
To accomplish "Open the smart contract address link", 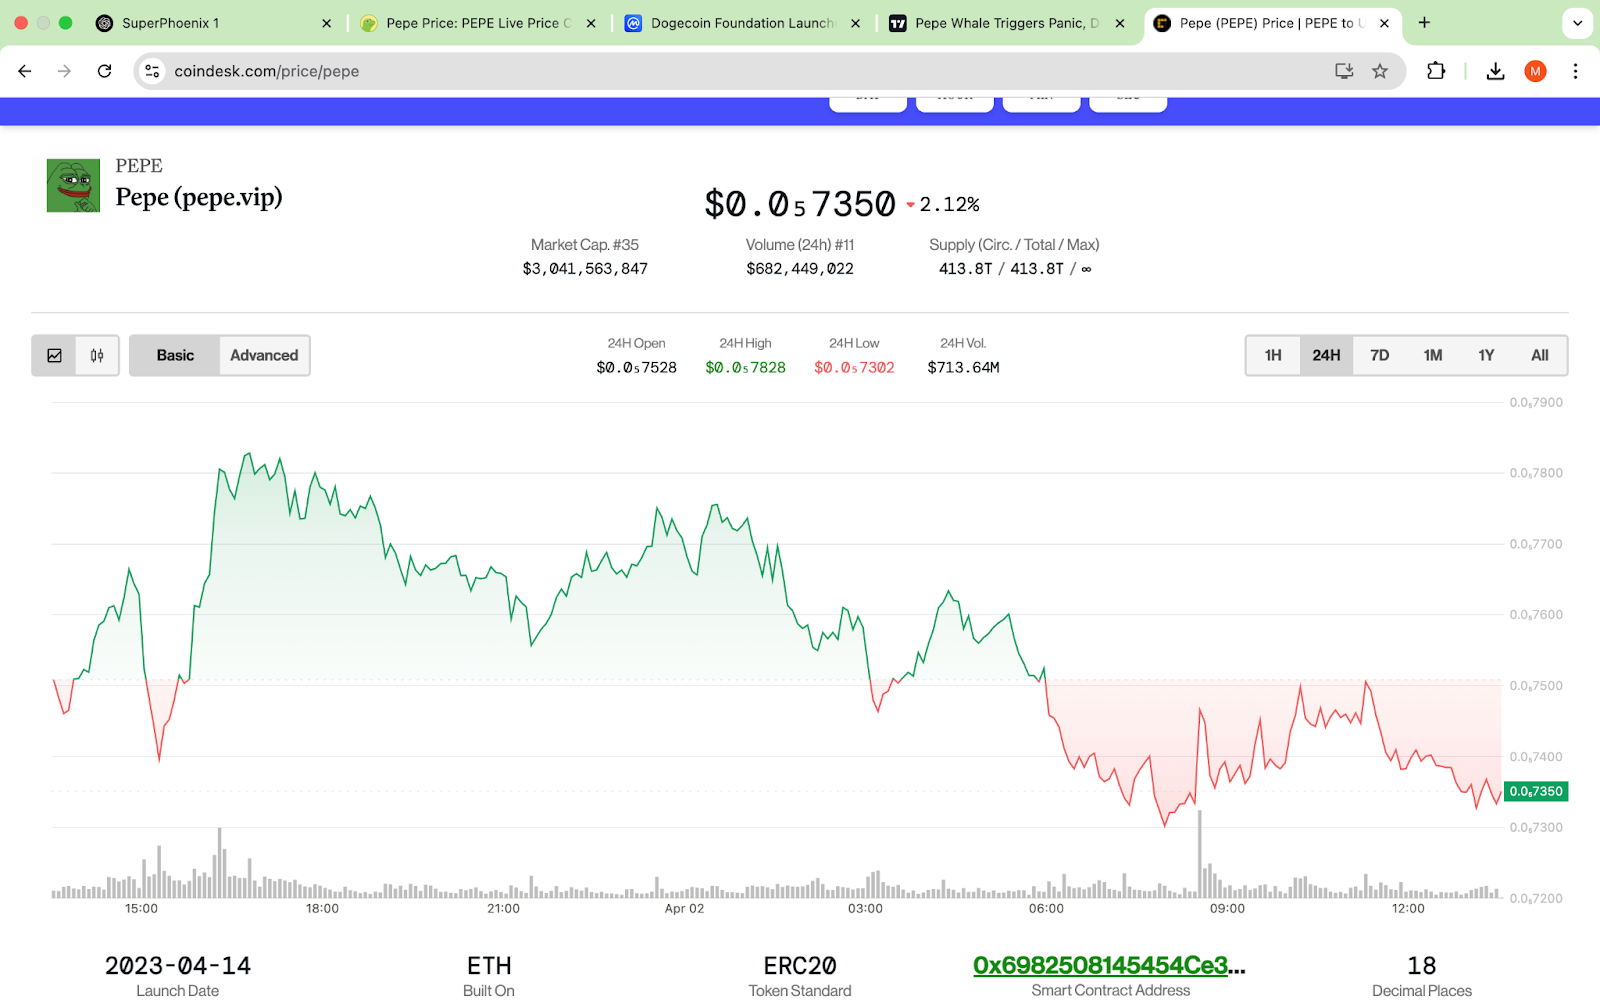I will (x=1109, y=965).
